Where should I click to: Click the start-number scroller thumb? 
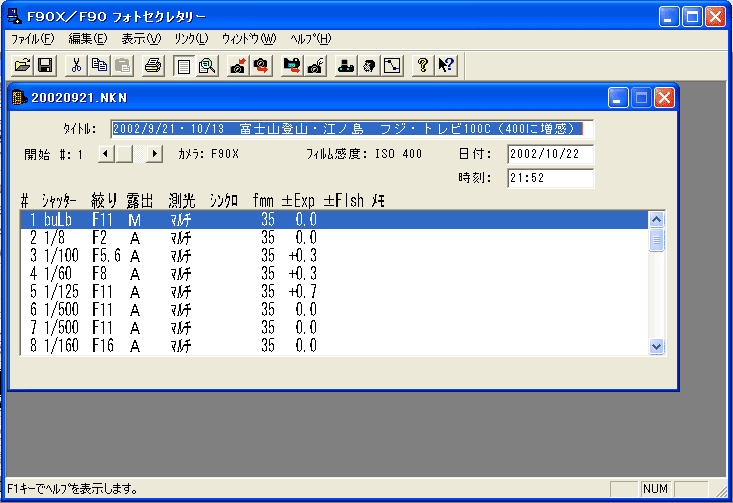[124, 153]
